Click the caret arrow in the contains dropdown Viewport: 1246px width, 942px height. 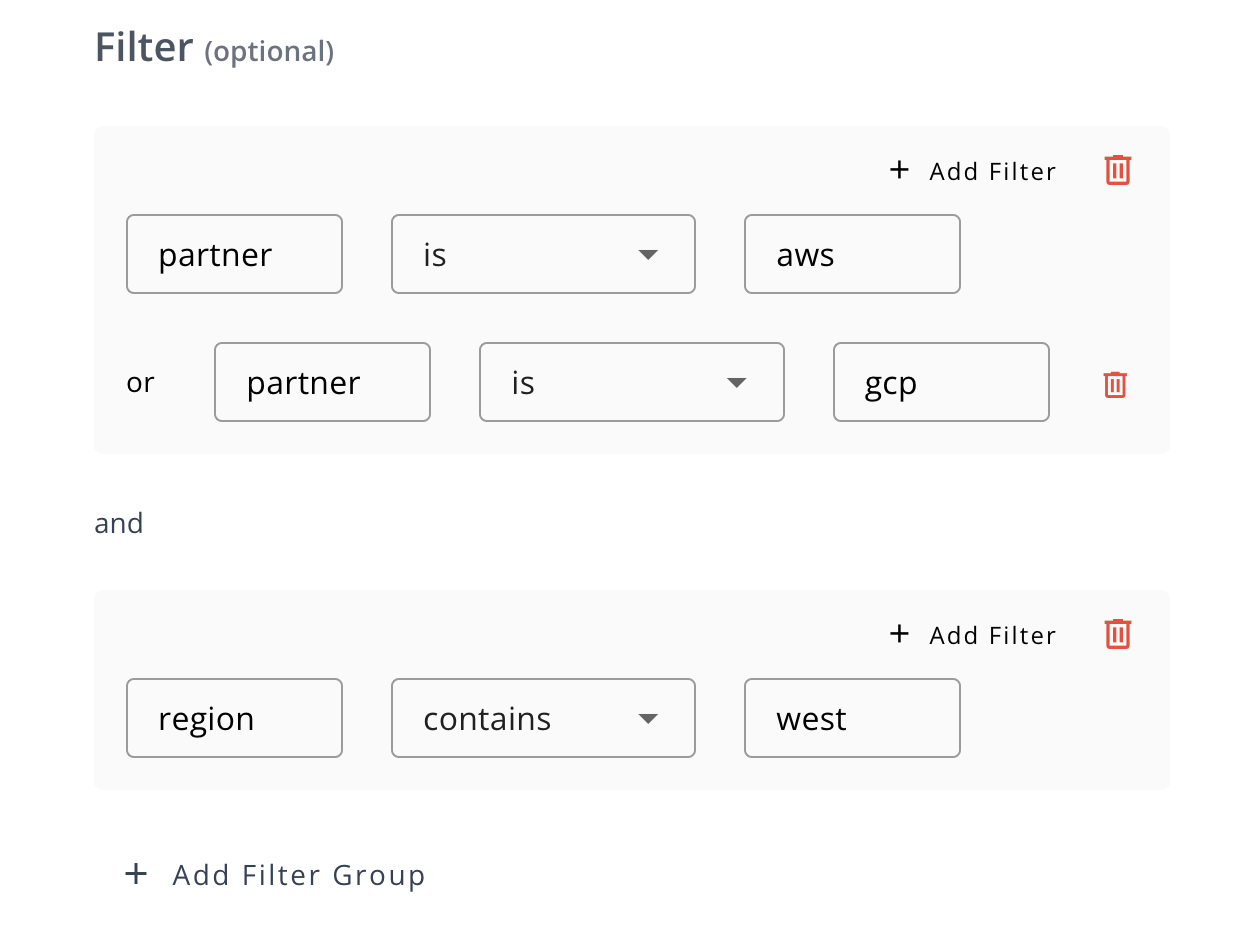[648, 719]
